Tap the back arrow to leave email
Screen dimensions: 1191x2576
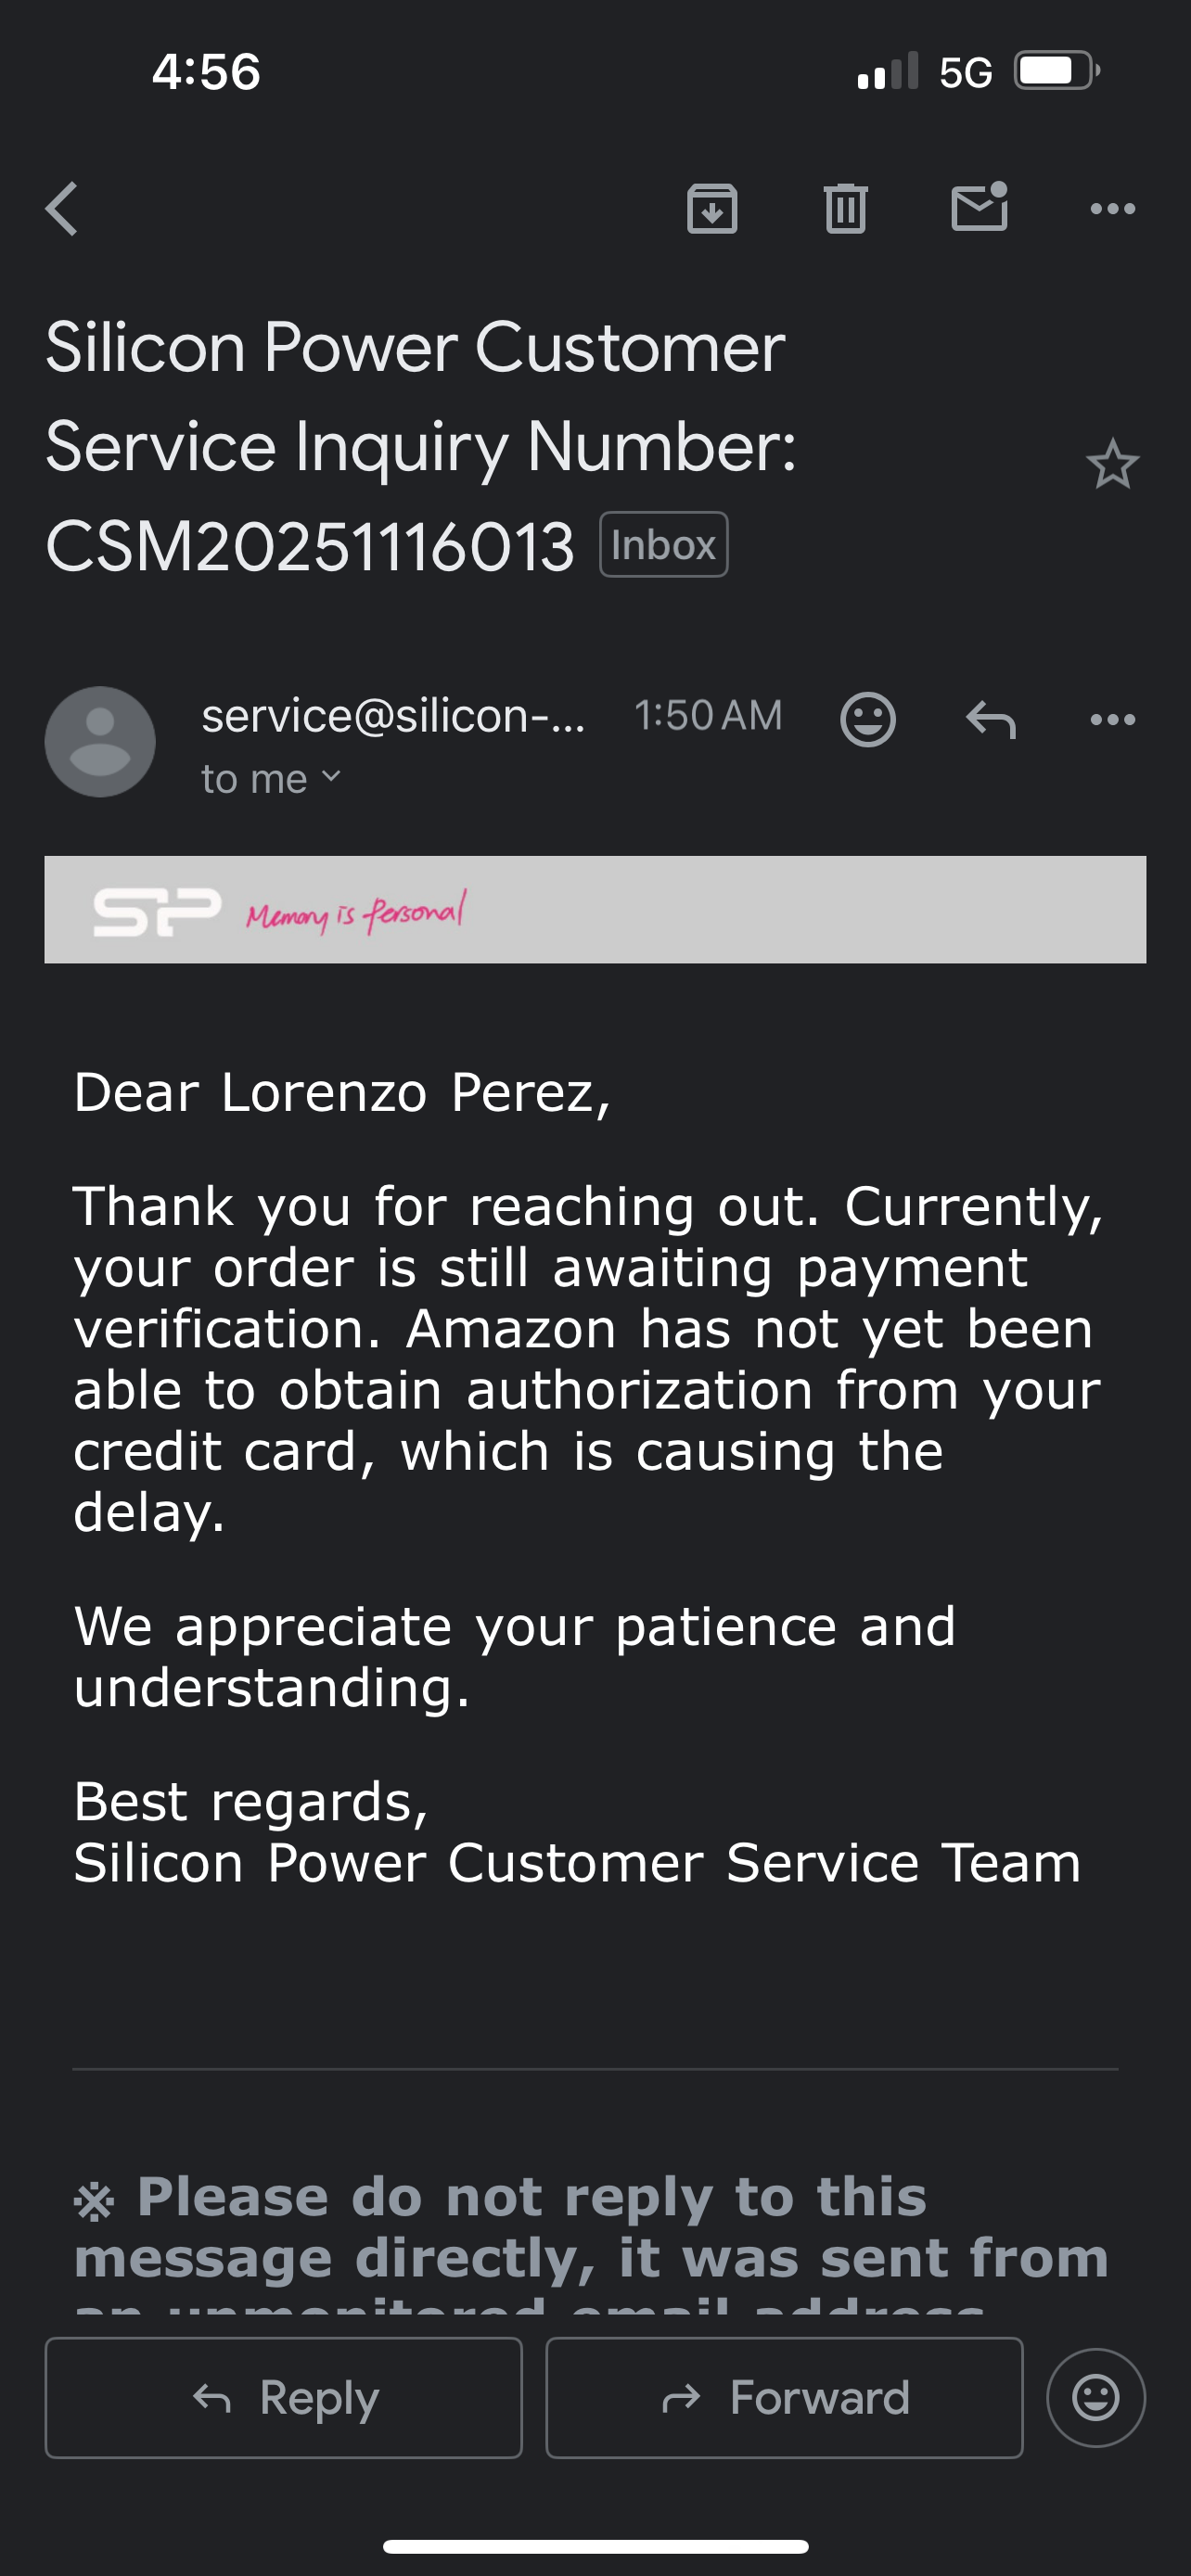[62, 209]
